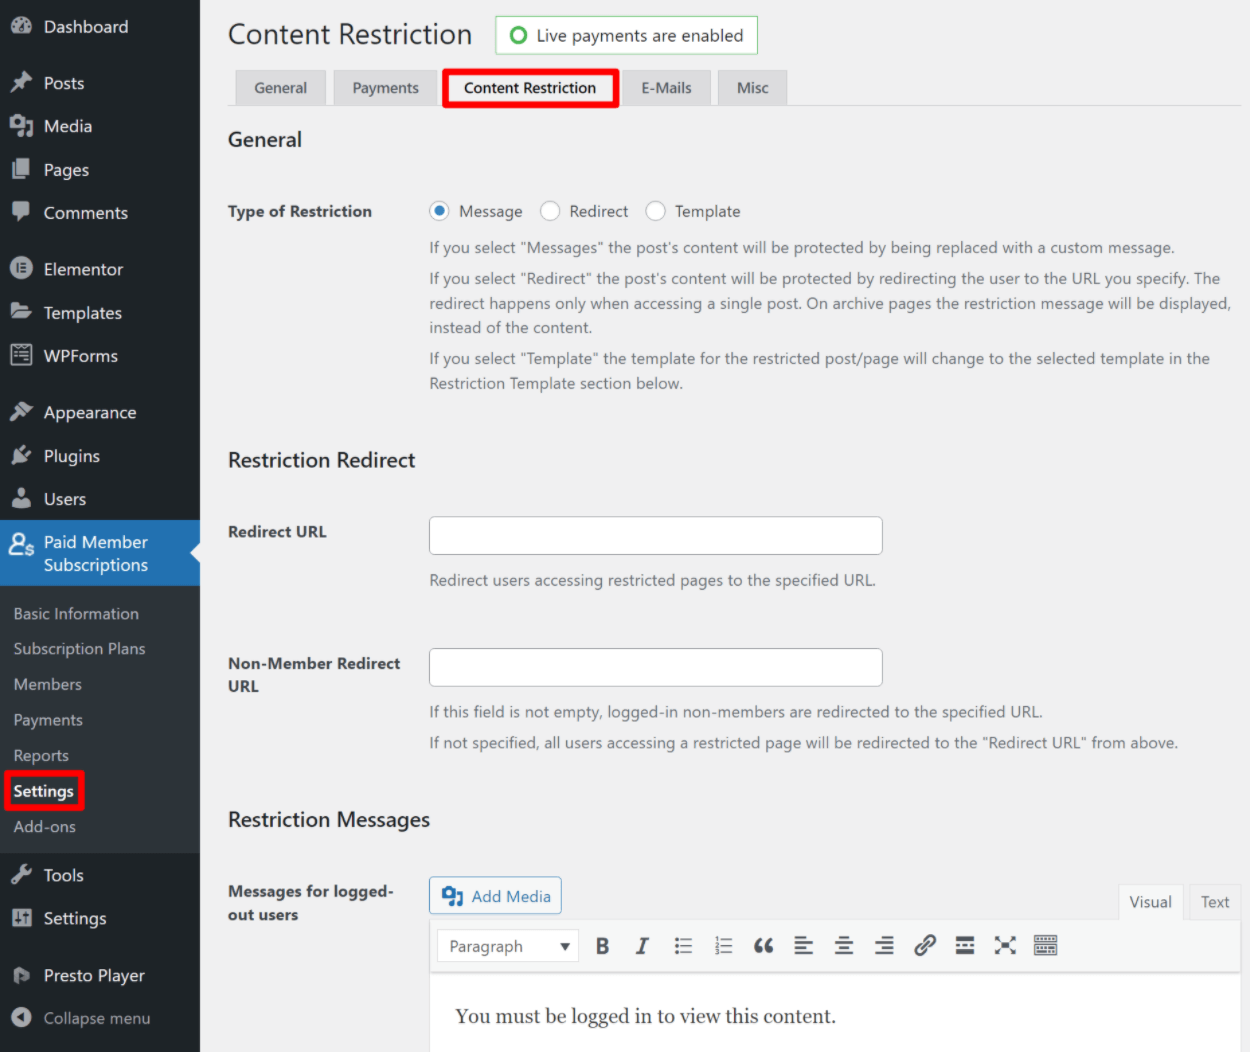Click the Comments bubble icon
The width and height of the screenshot is (1250, 1052).
coord(21,211)
